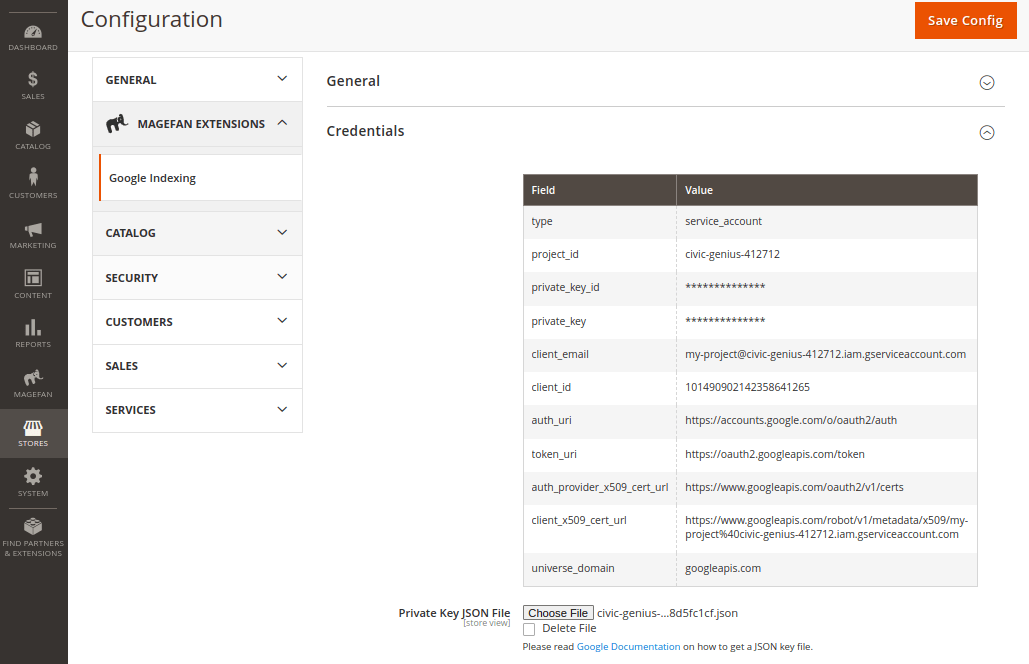Expand the General section circle arrow

[x=986, y=83]
